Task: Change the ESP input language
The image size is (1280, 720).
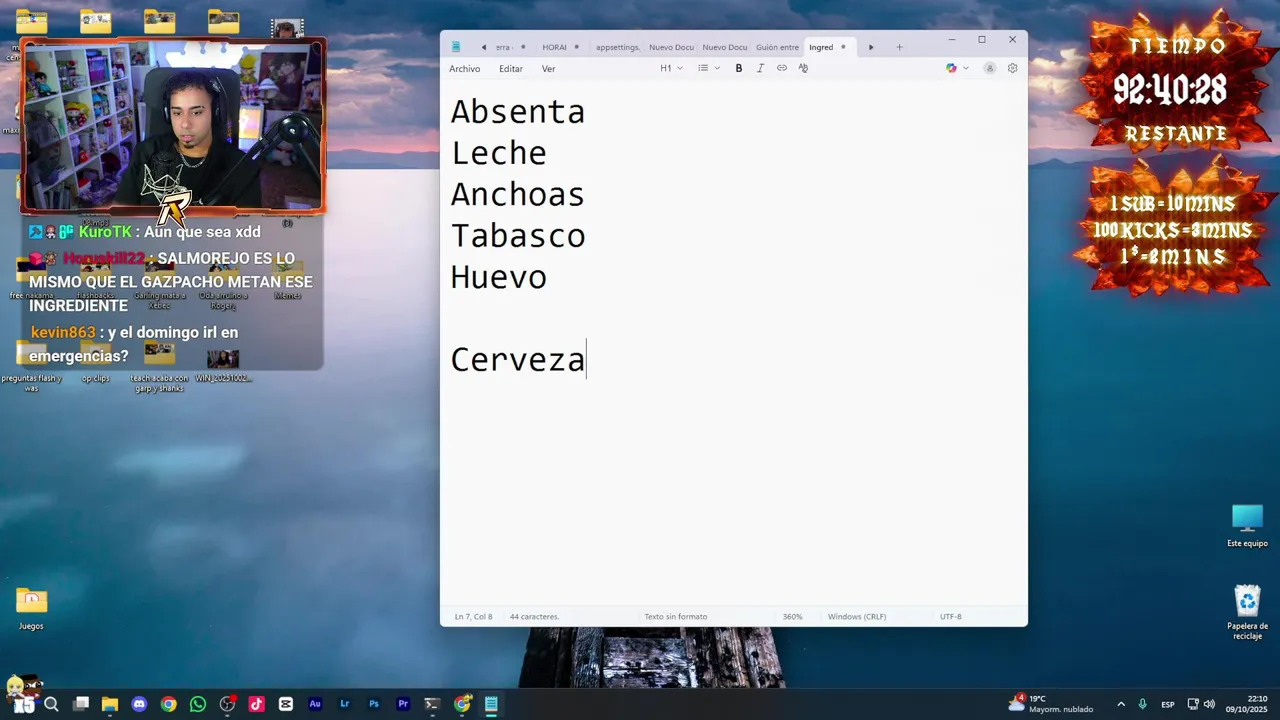Action: [1168, 704]
